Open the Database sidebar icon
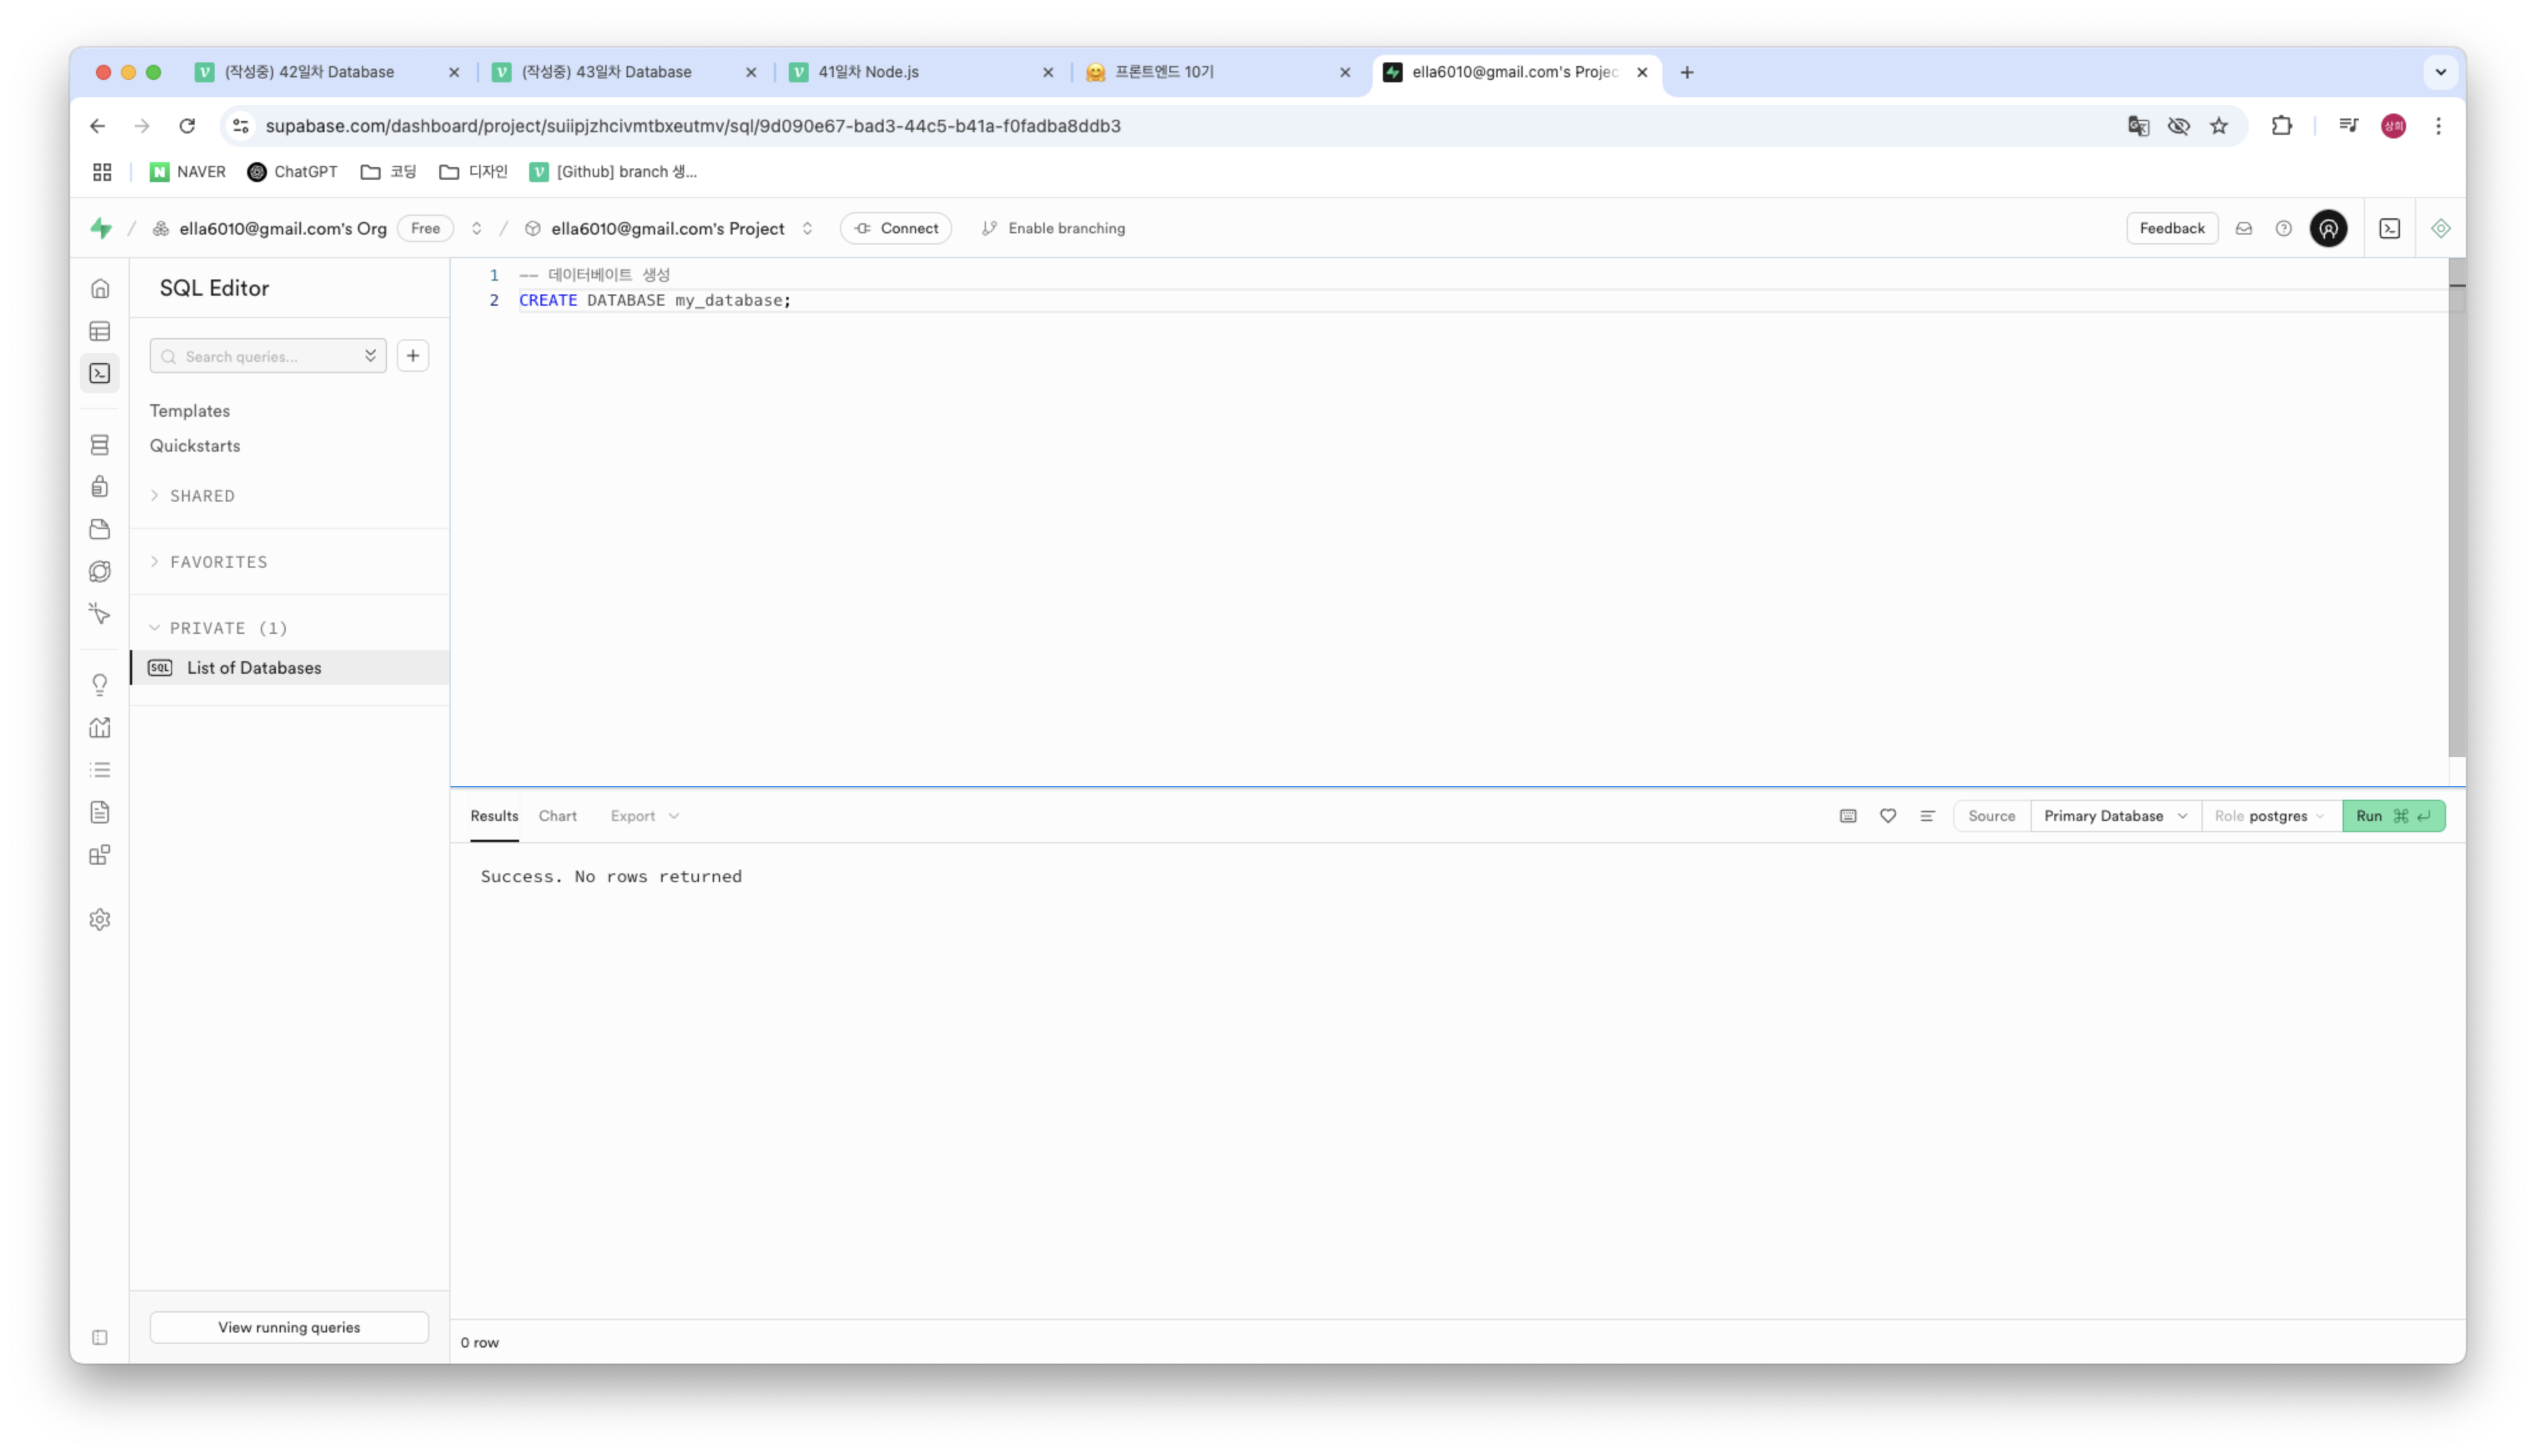This screenshot has width=2536, height=1456. [100, 445]
